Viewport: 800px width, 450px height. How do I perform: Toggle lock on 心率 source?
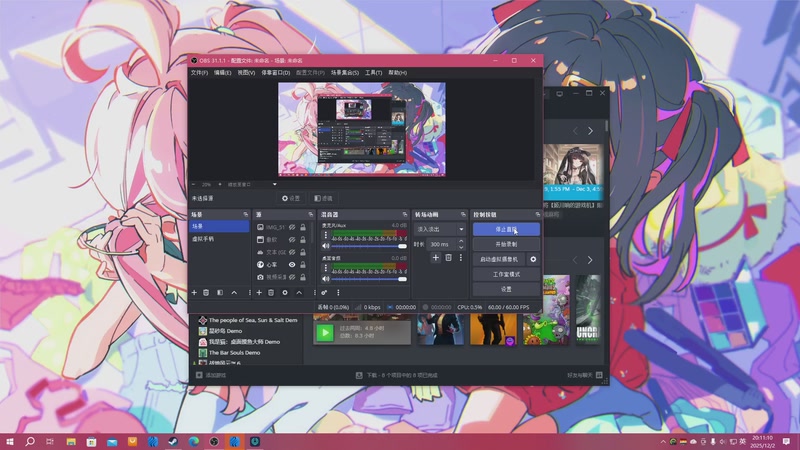[303, 265]
